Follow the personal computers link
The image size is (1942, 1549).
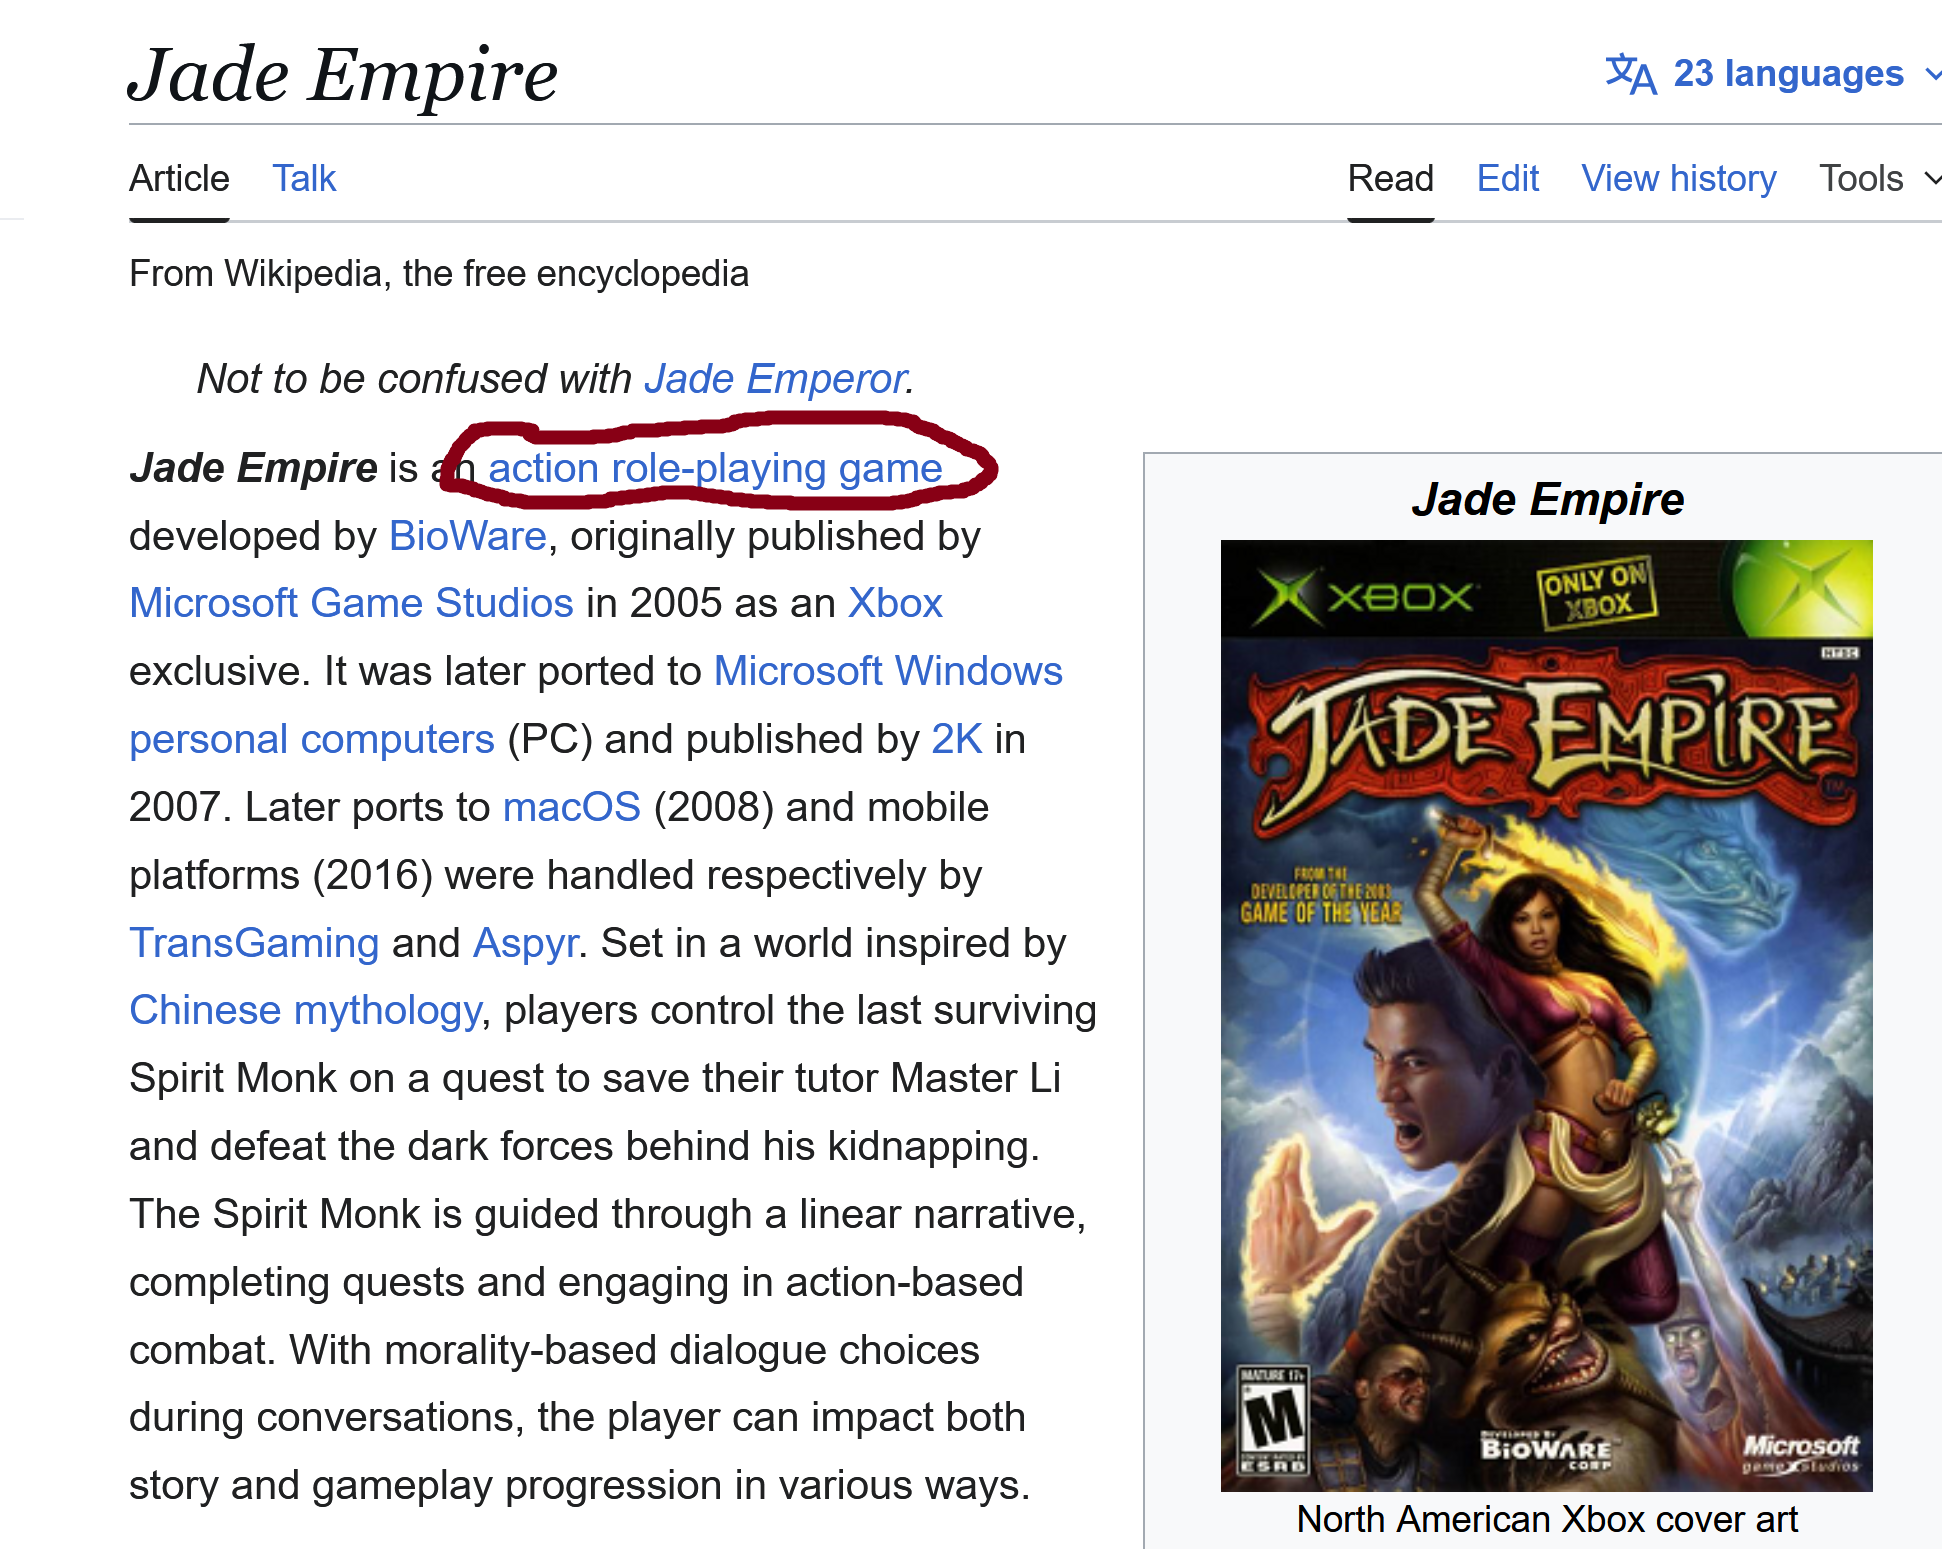click(x=311, y=740)
